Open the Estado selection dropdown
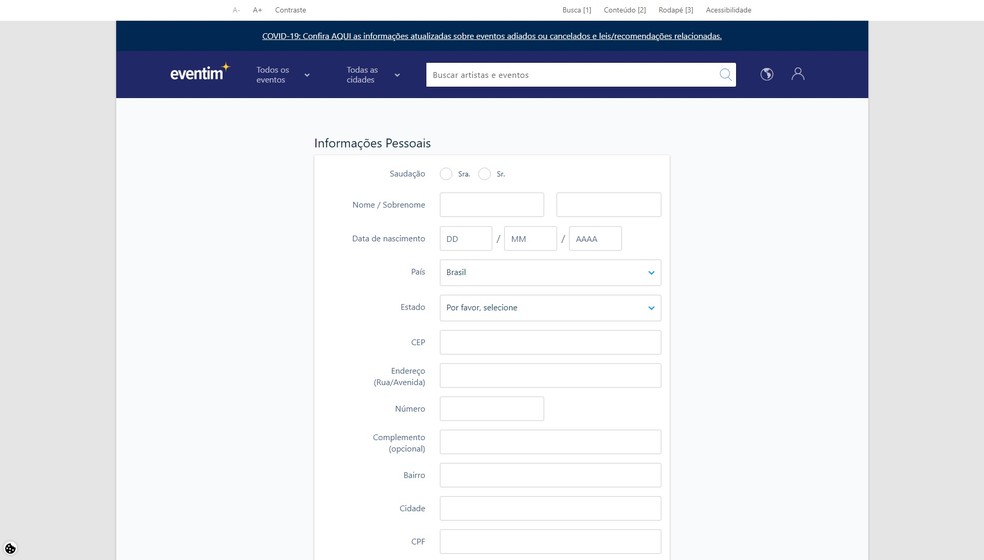Viewport: 984px width, 560px height. pyautogui.click(x=550, y=308)
